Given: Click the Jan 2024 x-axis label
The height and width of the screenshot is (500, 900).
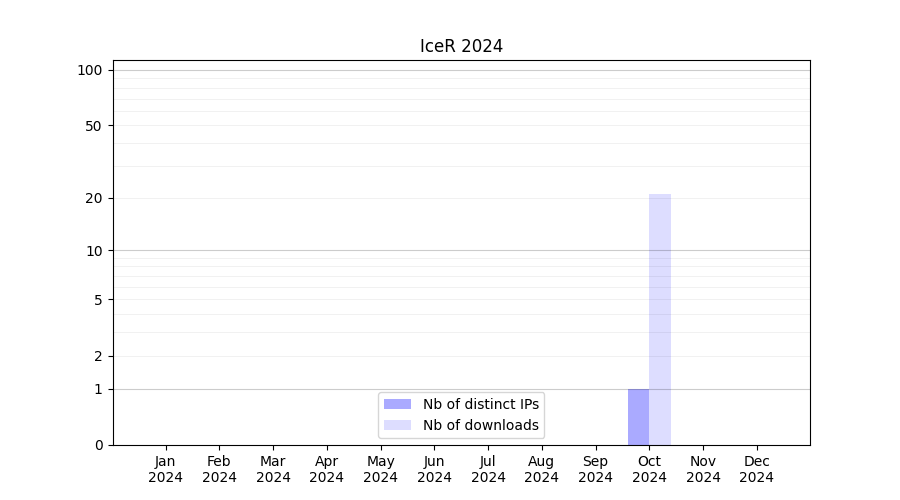Looking at the screenshot, I should (x=165, y=469).
